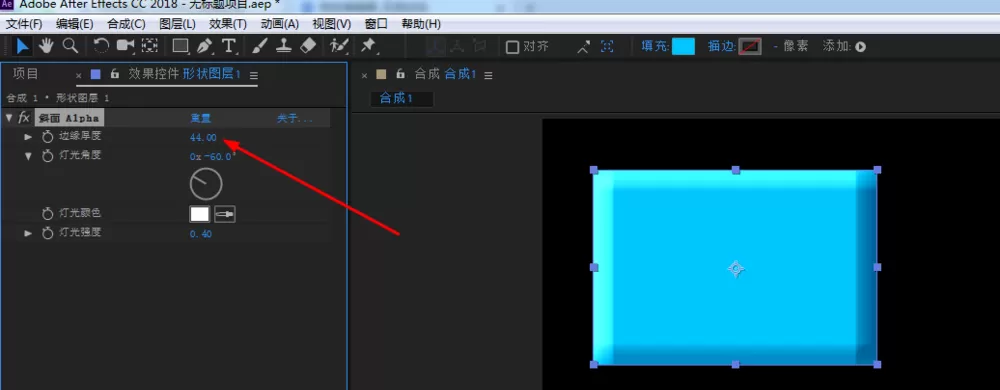1000x390 pixels.
Task: Click the stroke width value before 像素
Action: 776,47
